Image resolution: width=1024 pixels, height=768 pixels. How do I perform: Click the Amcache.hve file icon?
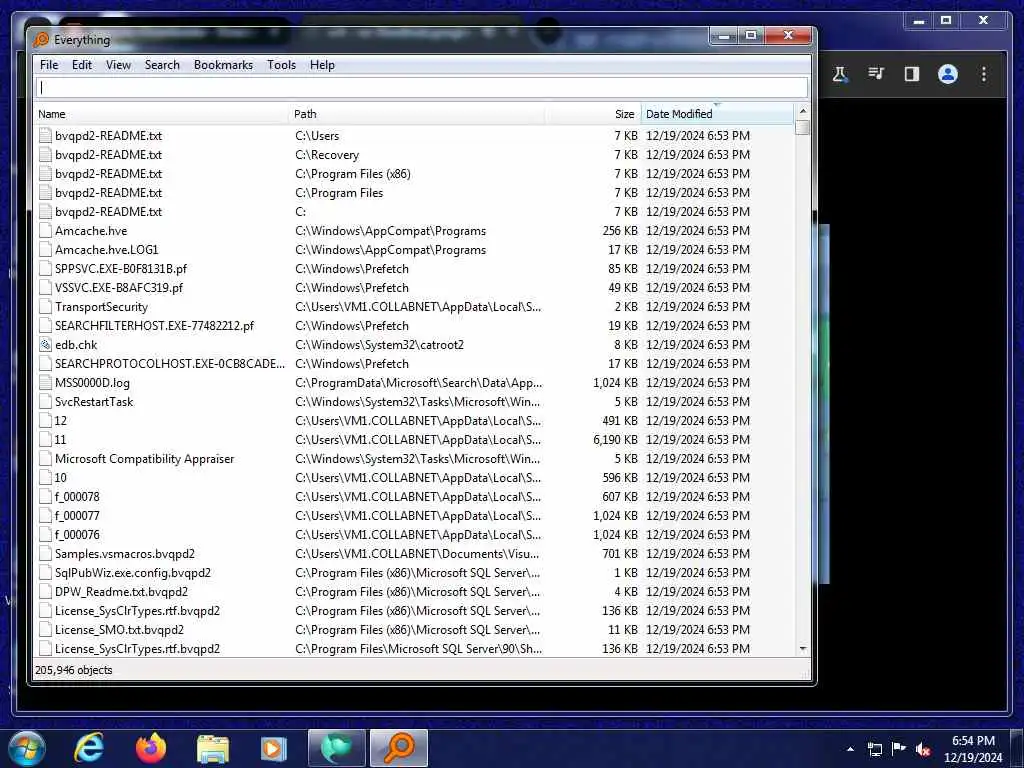[45, 231]
